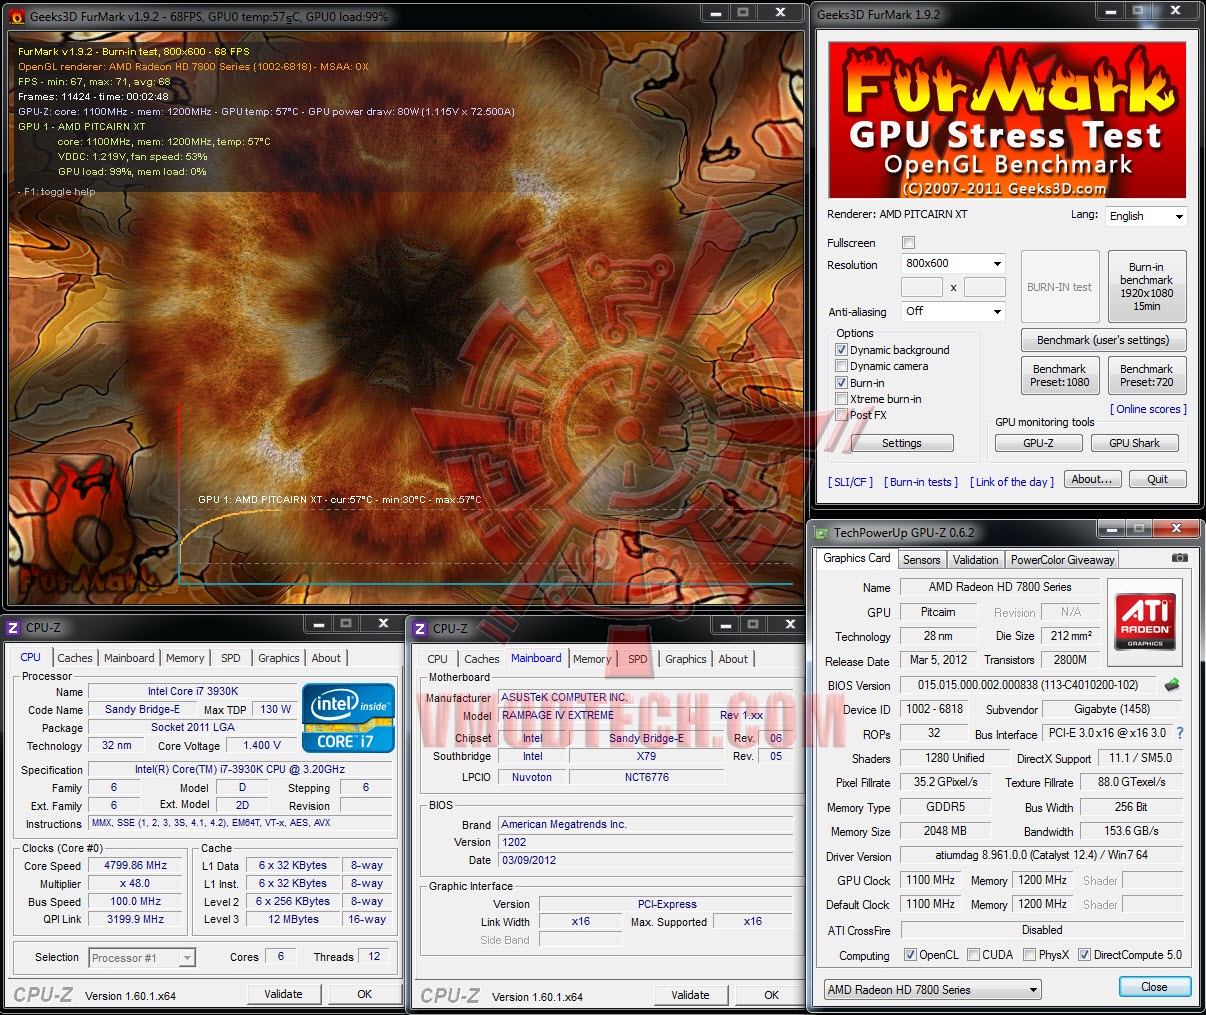The width and height of the screenshot is (1206, 1015).
Task: Switch to Caches tab in left CPU-Z
Action: pos(75,658)
